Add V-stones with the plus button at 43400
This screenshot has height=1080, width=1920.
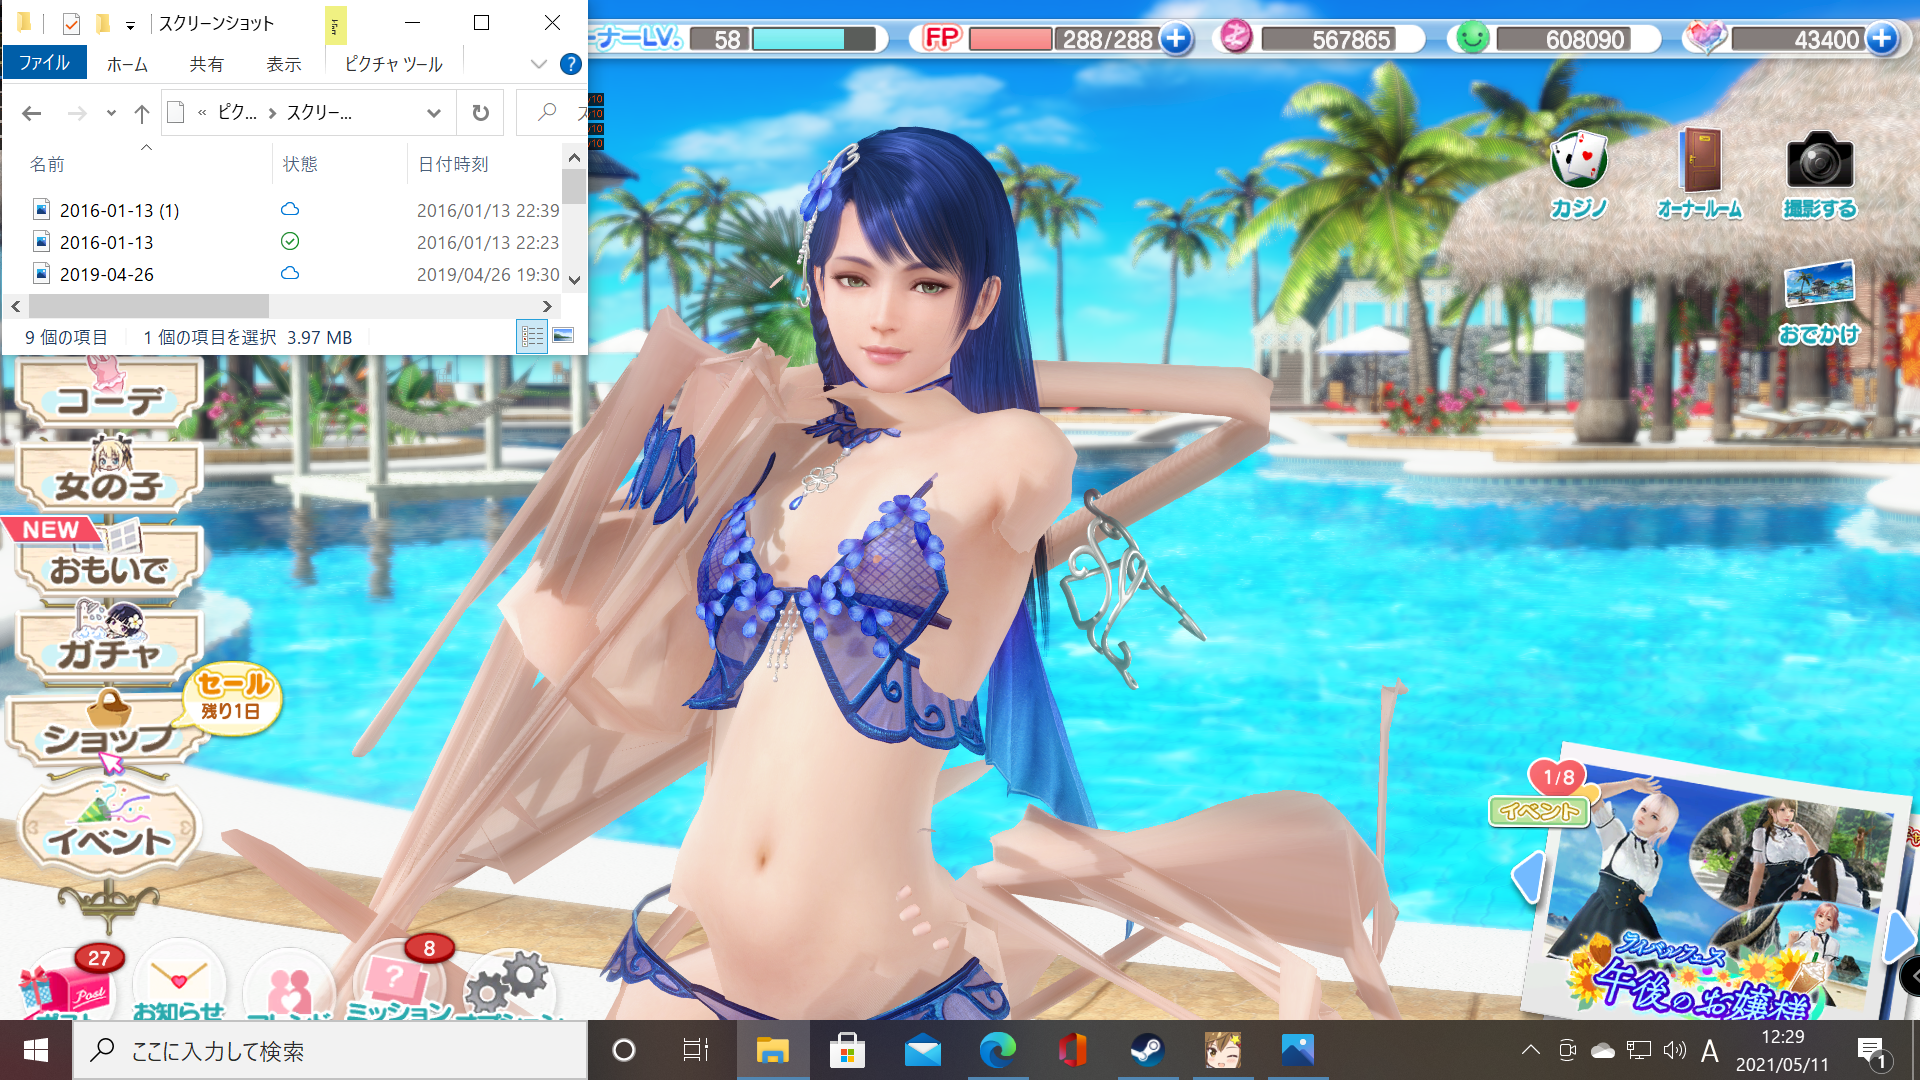pyautogui.click(x=1882, y=39)
